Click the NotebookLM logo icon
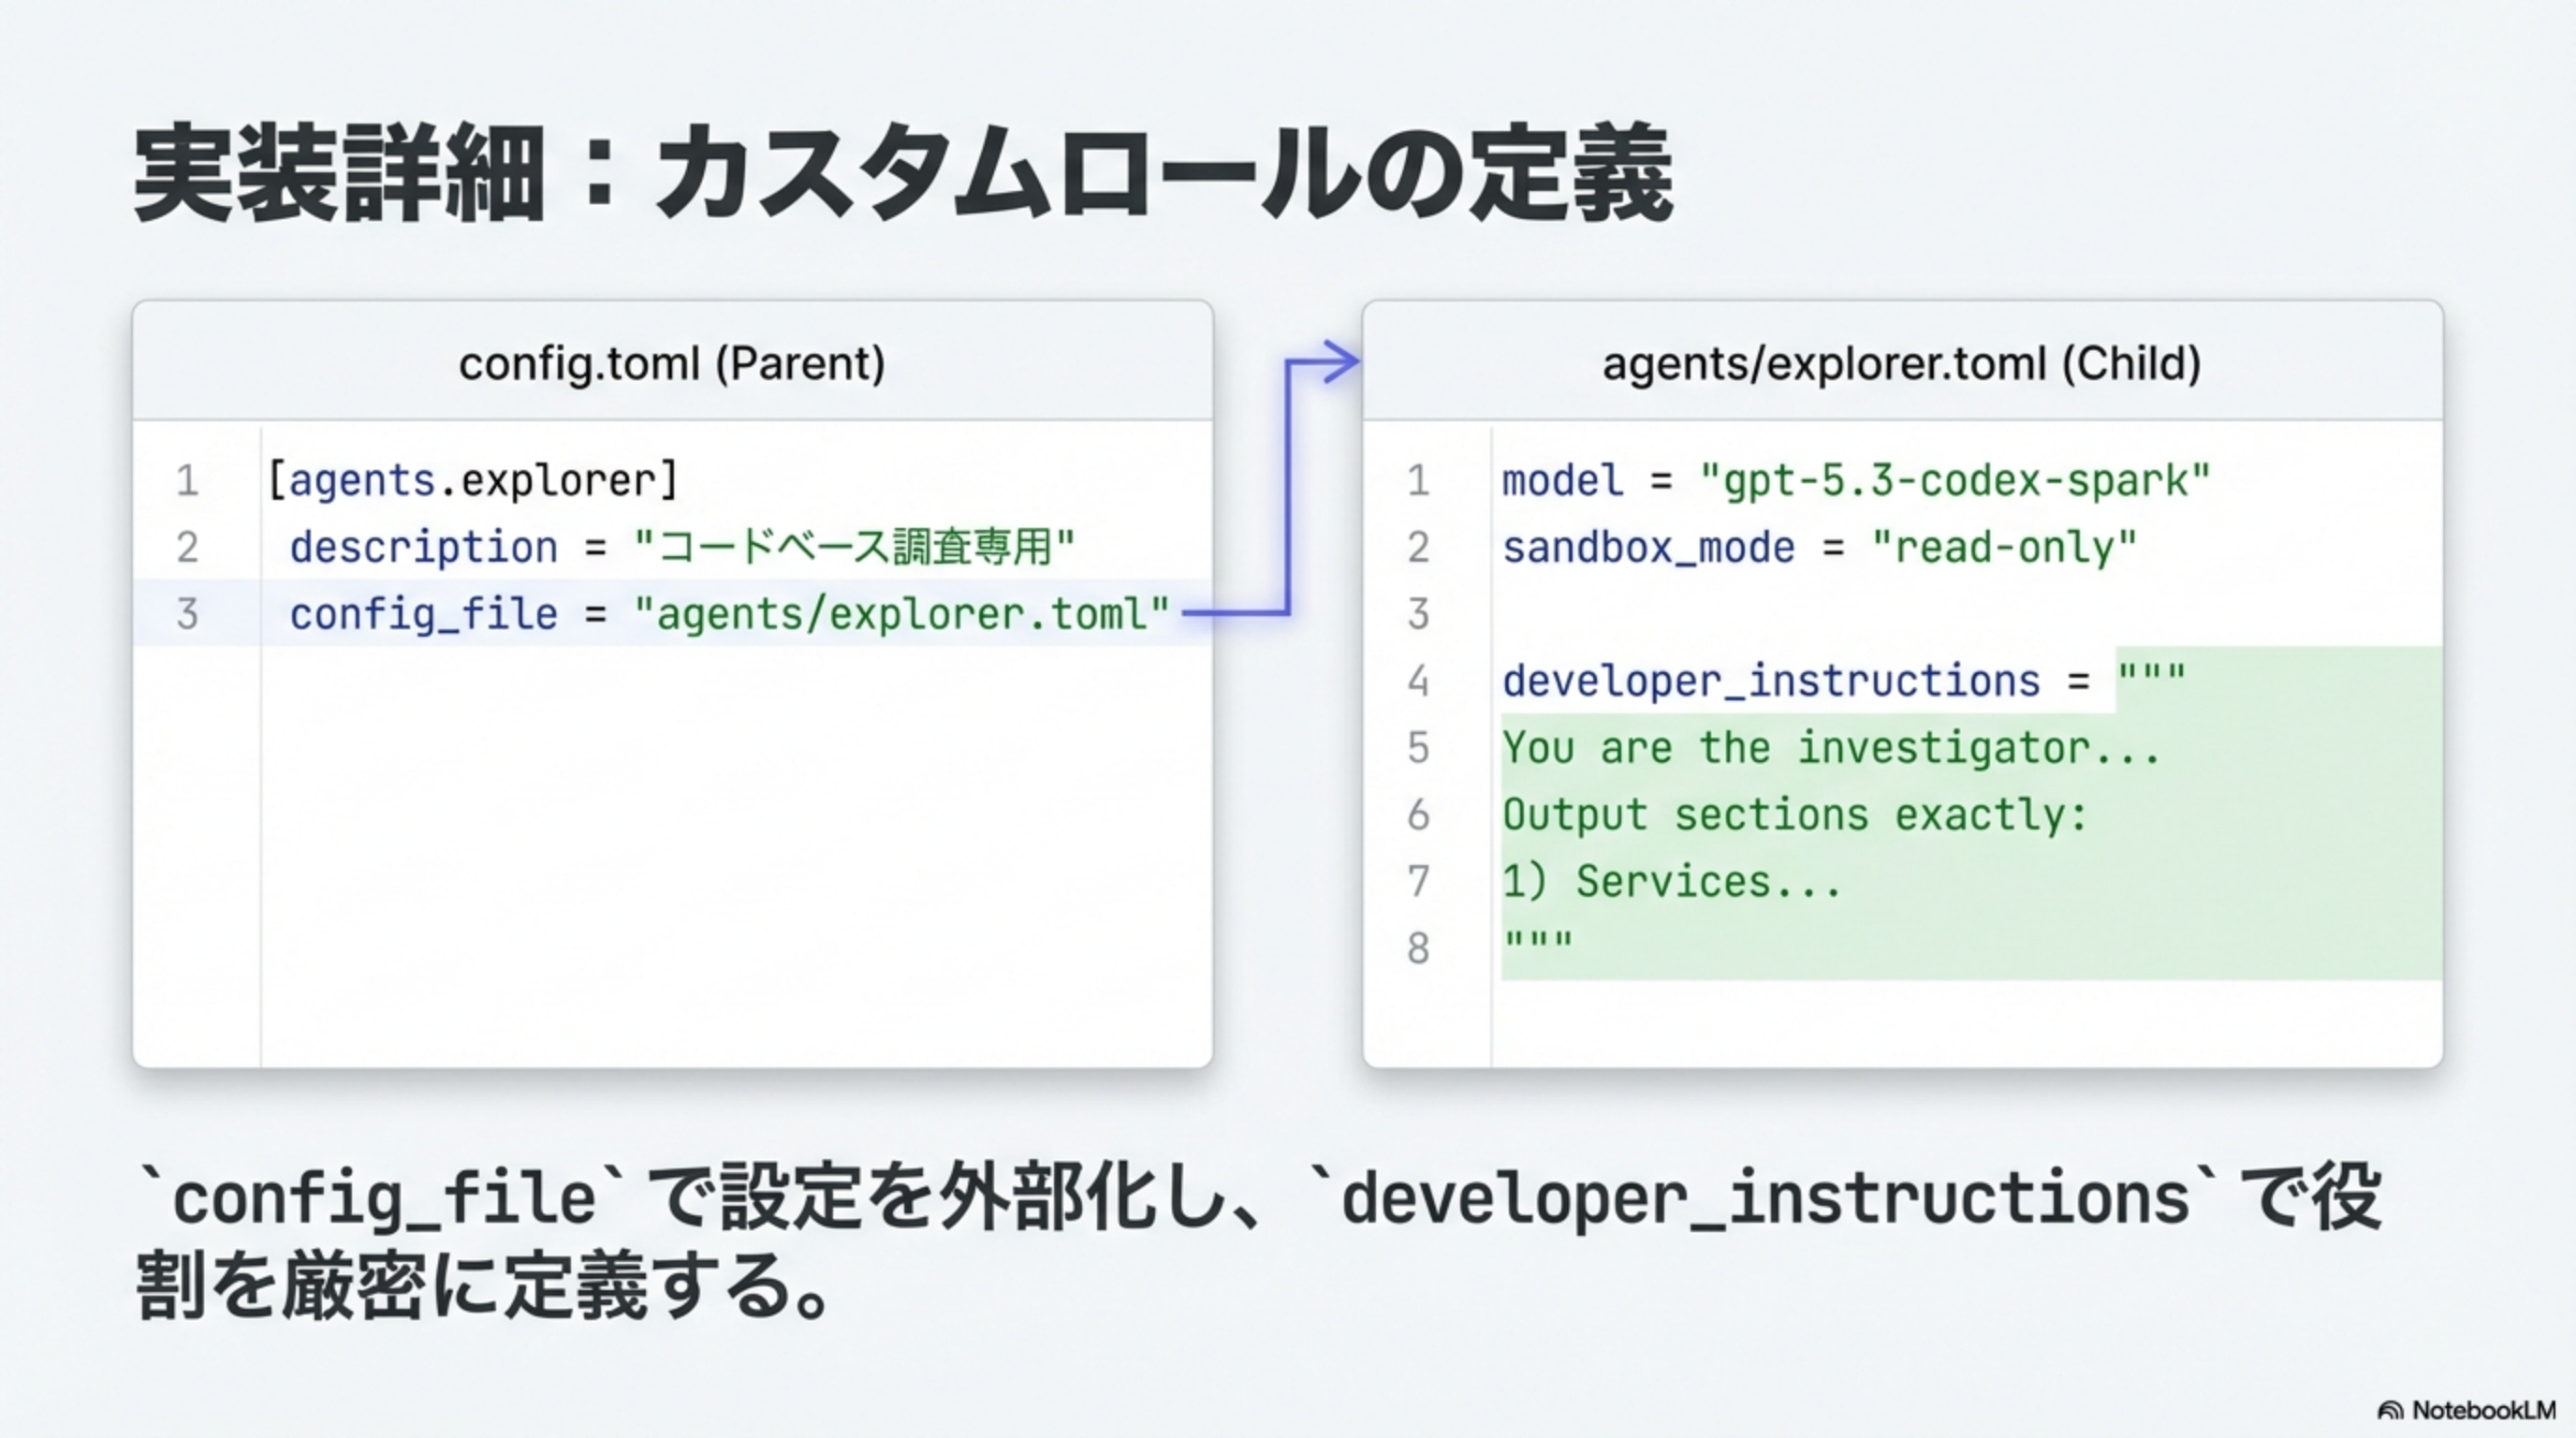 2390,1411
